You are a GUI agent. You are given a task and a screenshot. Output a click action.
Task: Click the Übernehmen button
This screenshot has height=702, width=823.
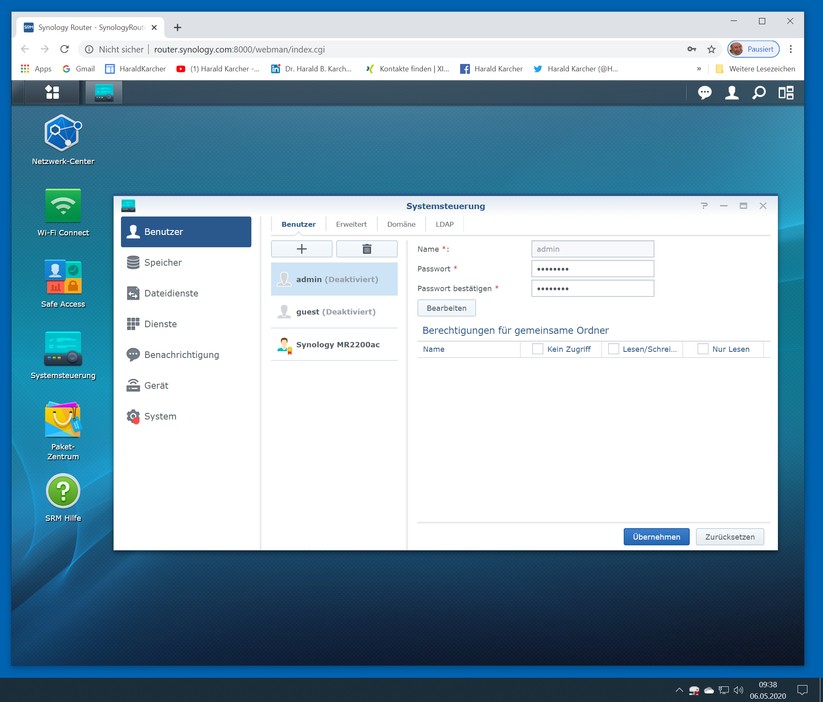click(x=656, y=537)
